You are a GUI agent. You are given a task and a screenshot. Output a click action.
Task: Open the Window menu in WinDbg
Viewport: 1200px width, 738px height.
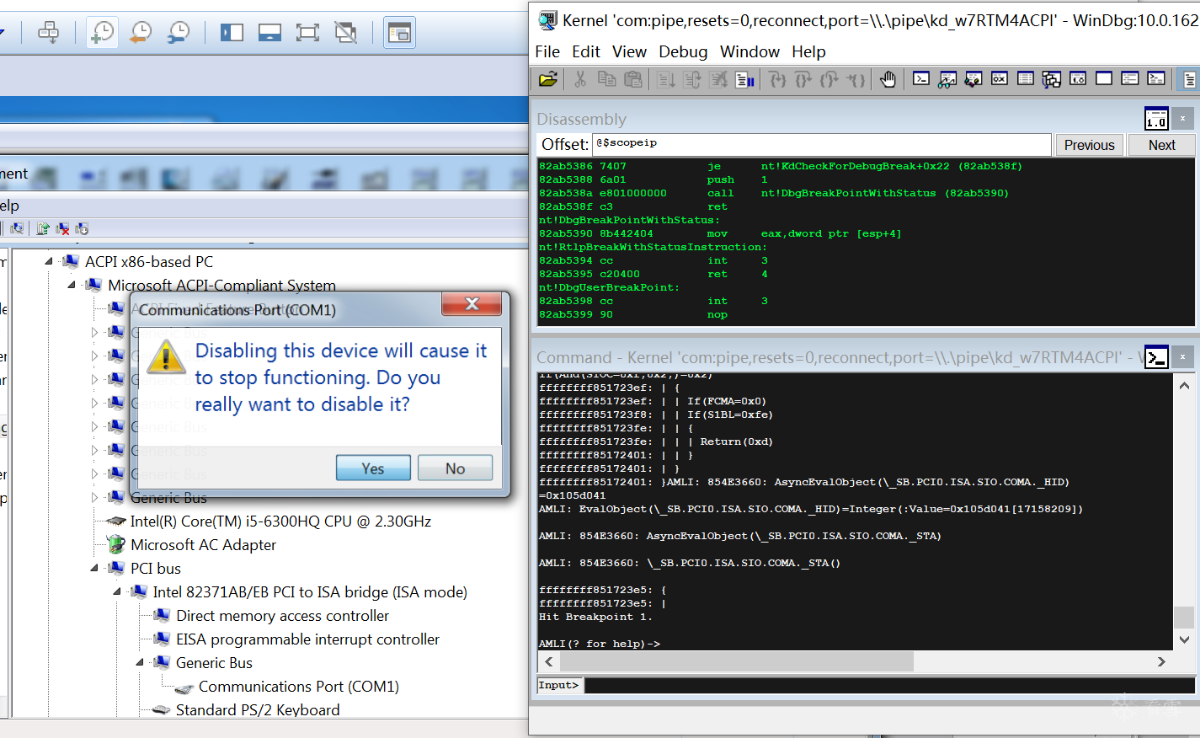(x=750, y=51)
